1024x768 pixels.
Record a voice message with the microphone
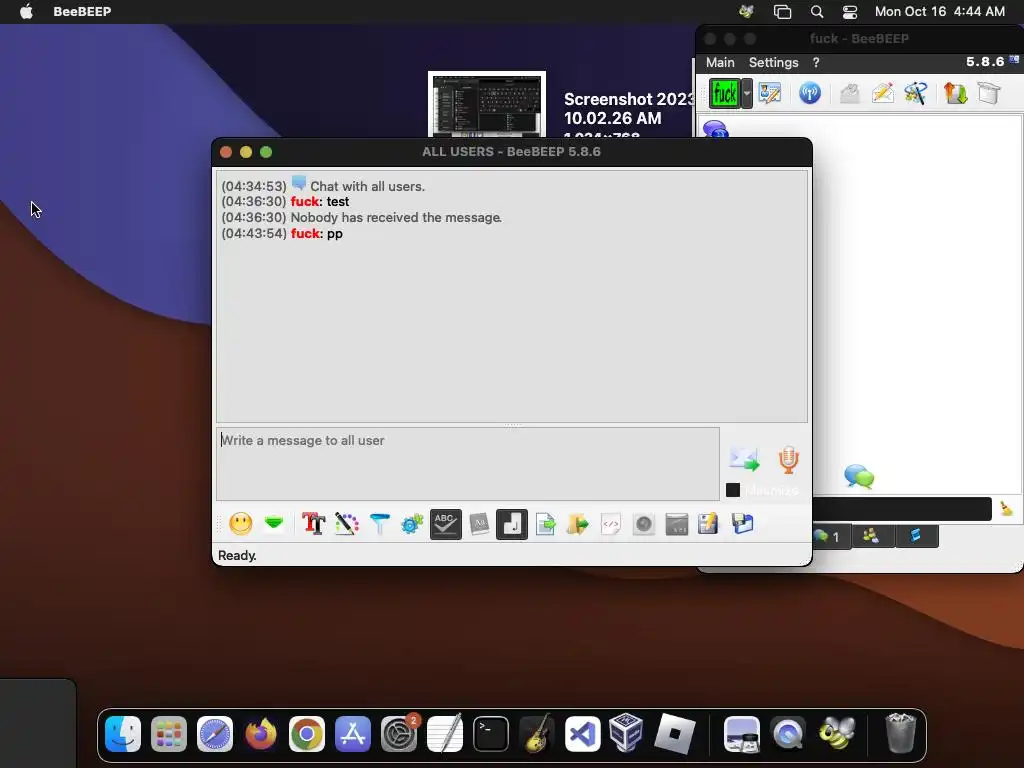(788, 460)
